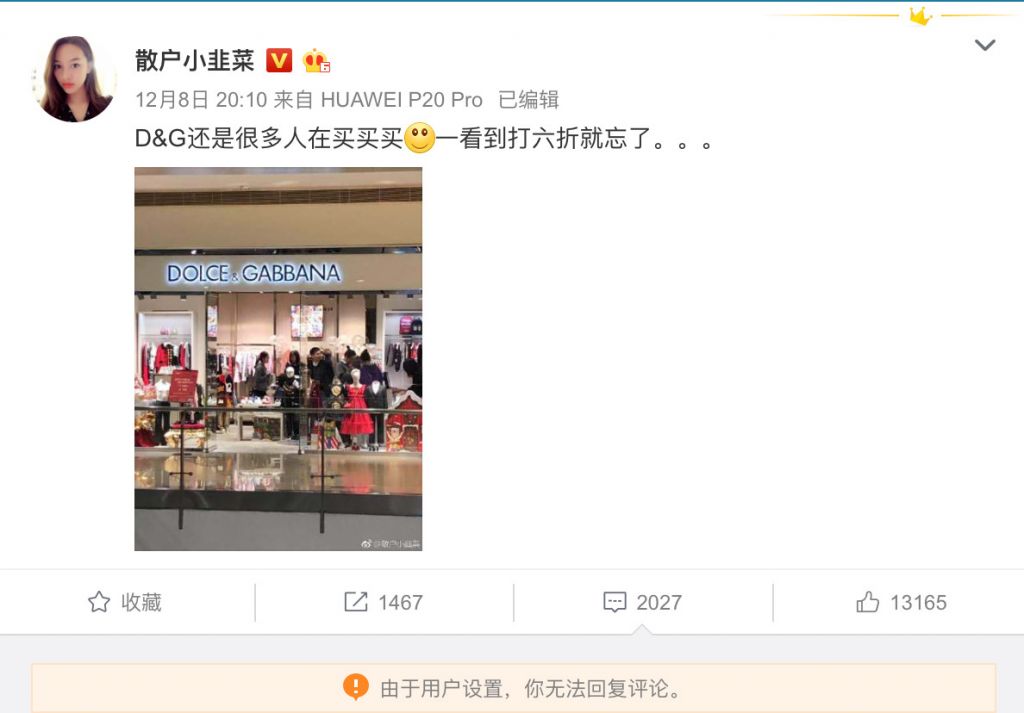Screen dimensions: 1024x713
Task: Click the comment bubble icon
Action: [615, 602]
